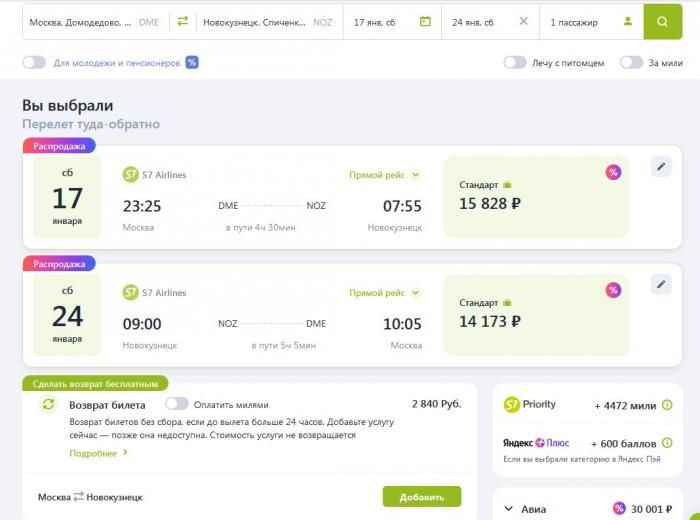The height and width of the screenshot is (520, 700).
Task: Edit the 24 января return flight
Action: 661,285
